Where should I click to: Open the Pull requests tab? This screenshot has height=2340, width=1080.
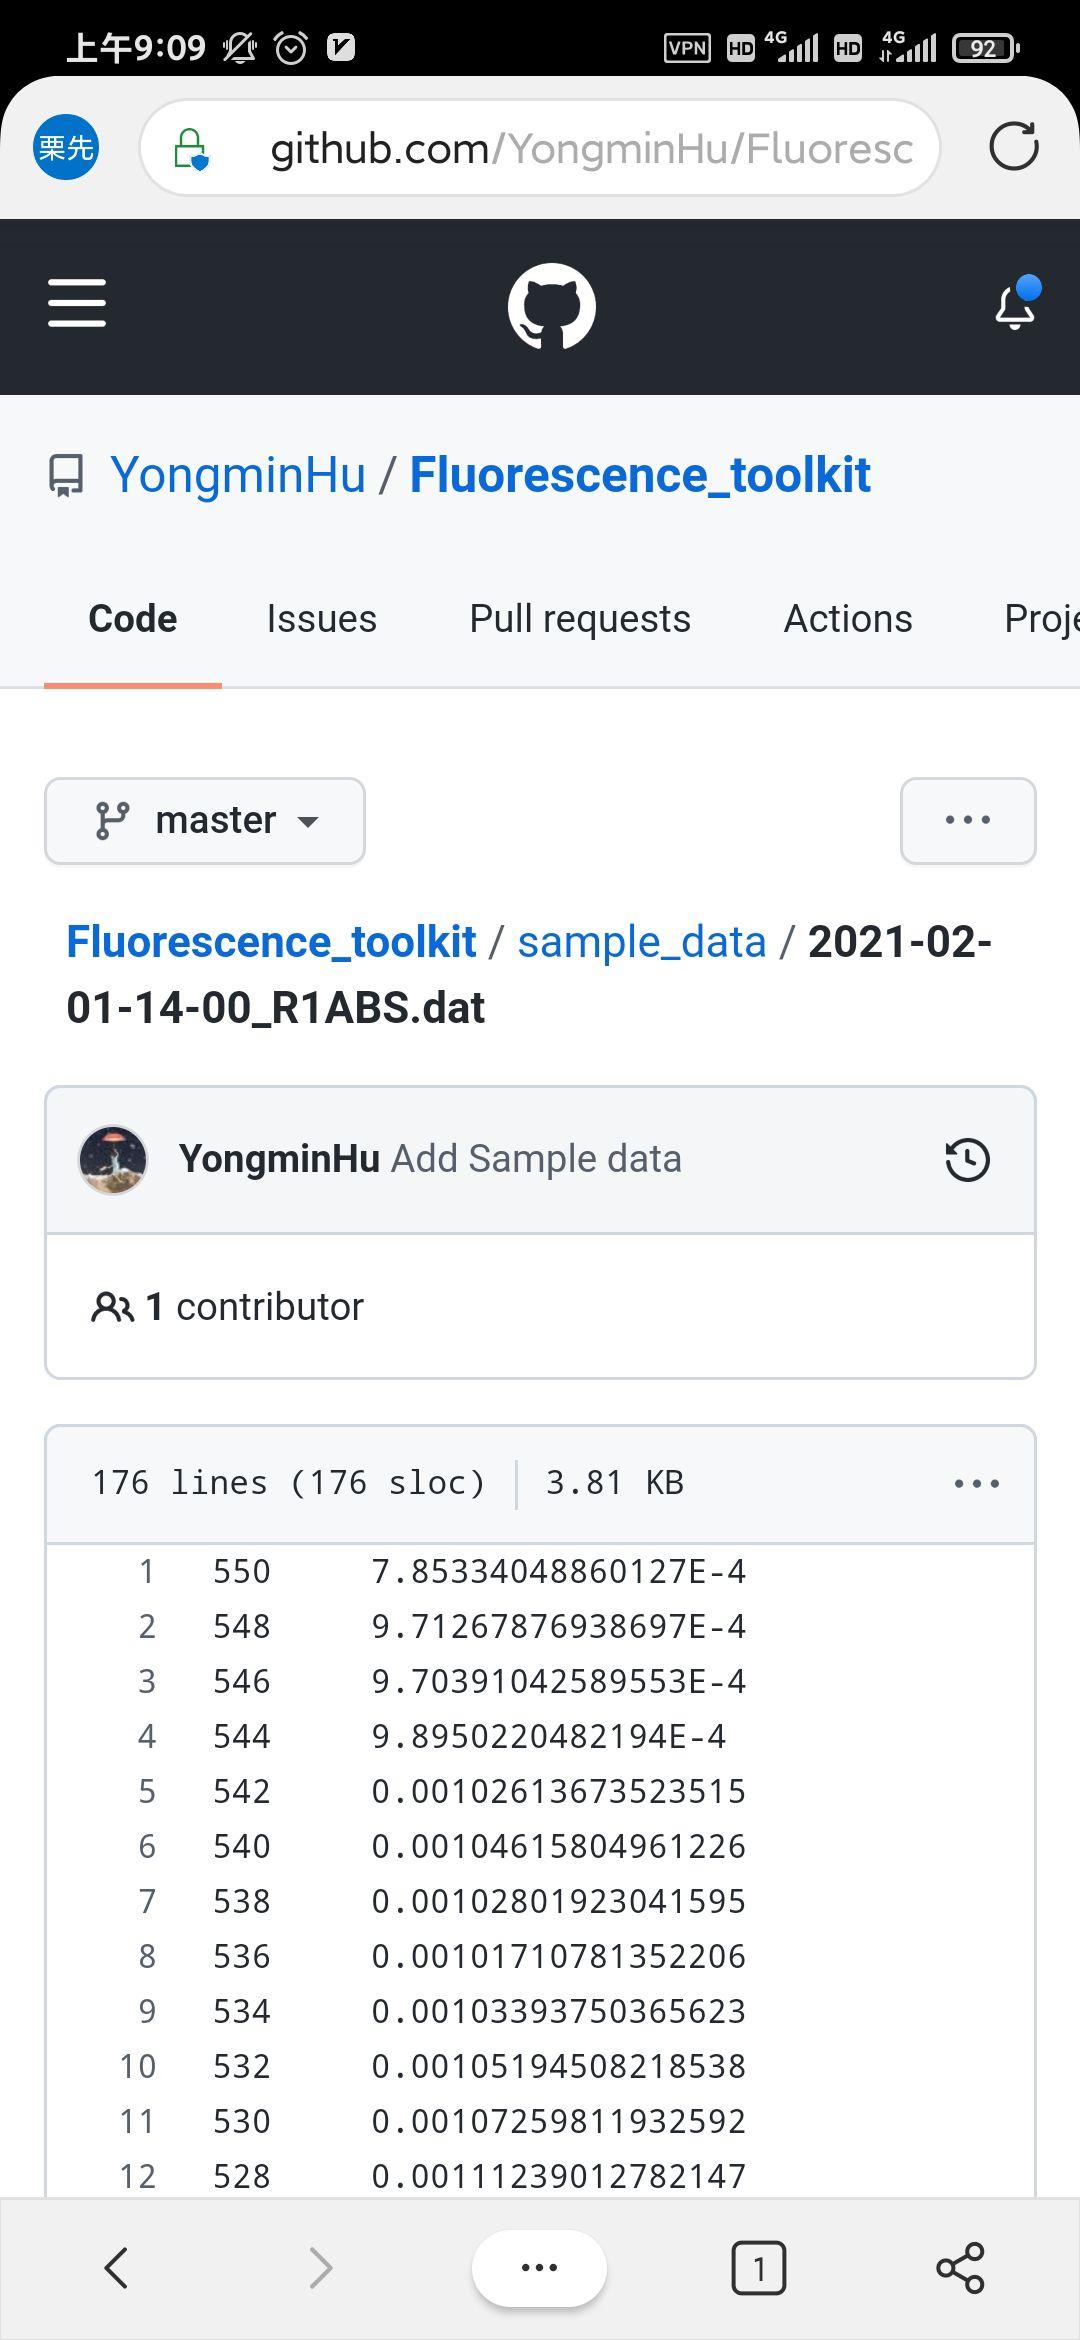(x=580, y=619)
